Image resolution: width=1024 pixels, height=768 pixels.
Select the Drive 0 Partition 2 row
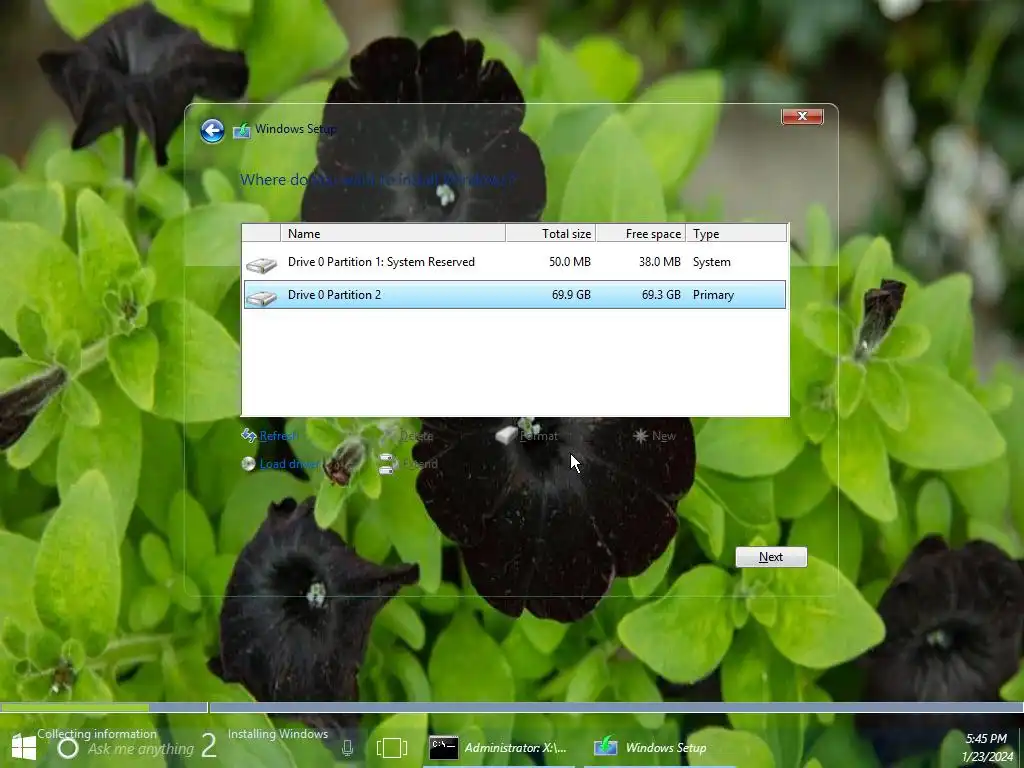[515, 295]
